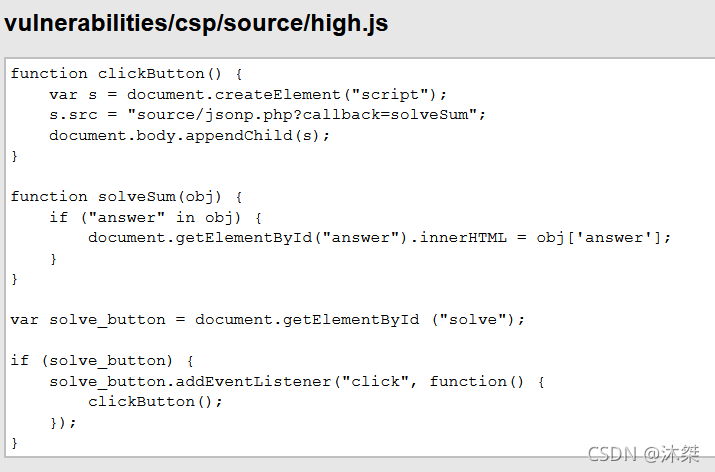The height and width of the screenshot is (472, 715).
Task: Click the innerHTML = obj['answer'] line
Action: coord(379,238)
